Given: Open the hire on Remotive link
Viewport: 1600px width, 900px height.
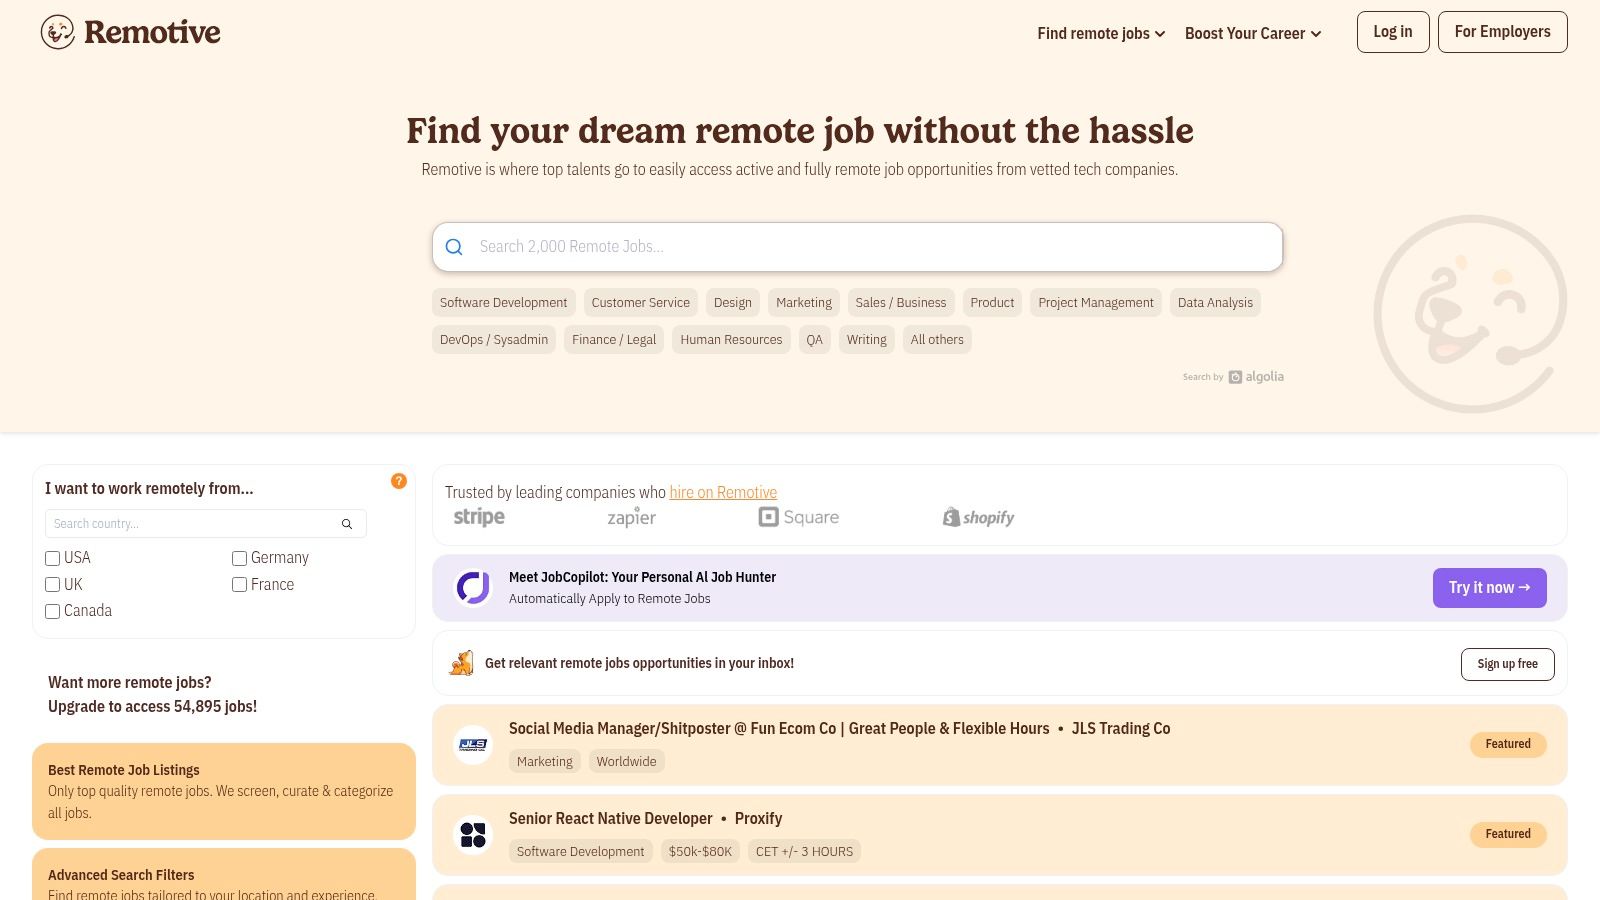Looking at the screenshot, I should click(x=723, y=492).
